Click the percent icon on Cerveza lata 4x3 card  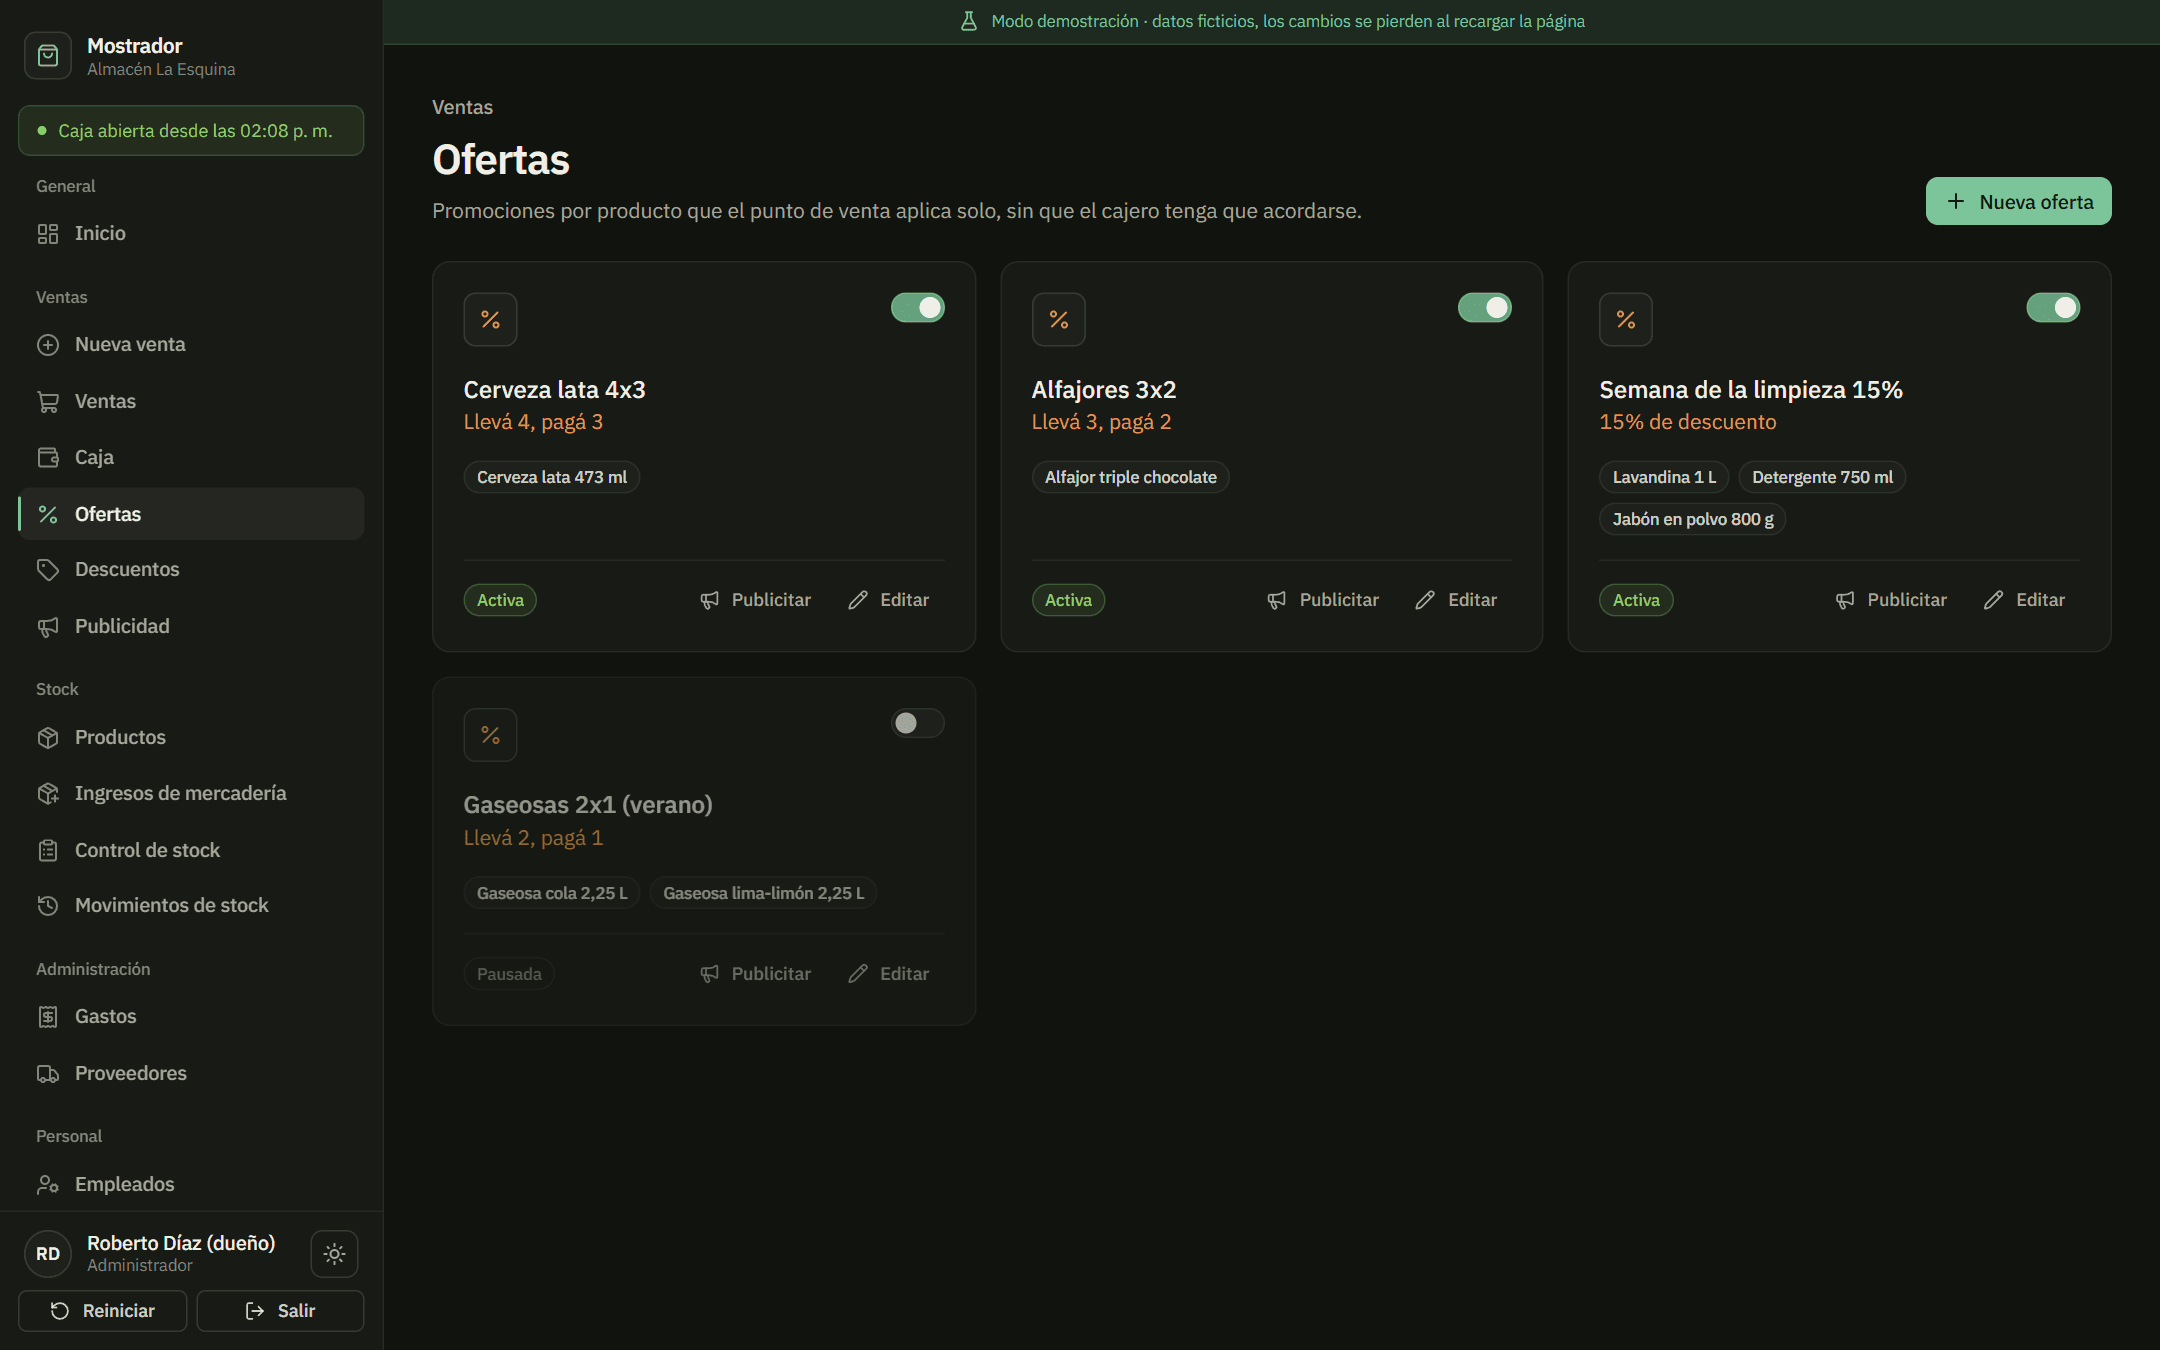click(x=490, y=320)
